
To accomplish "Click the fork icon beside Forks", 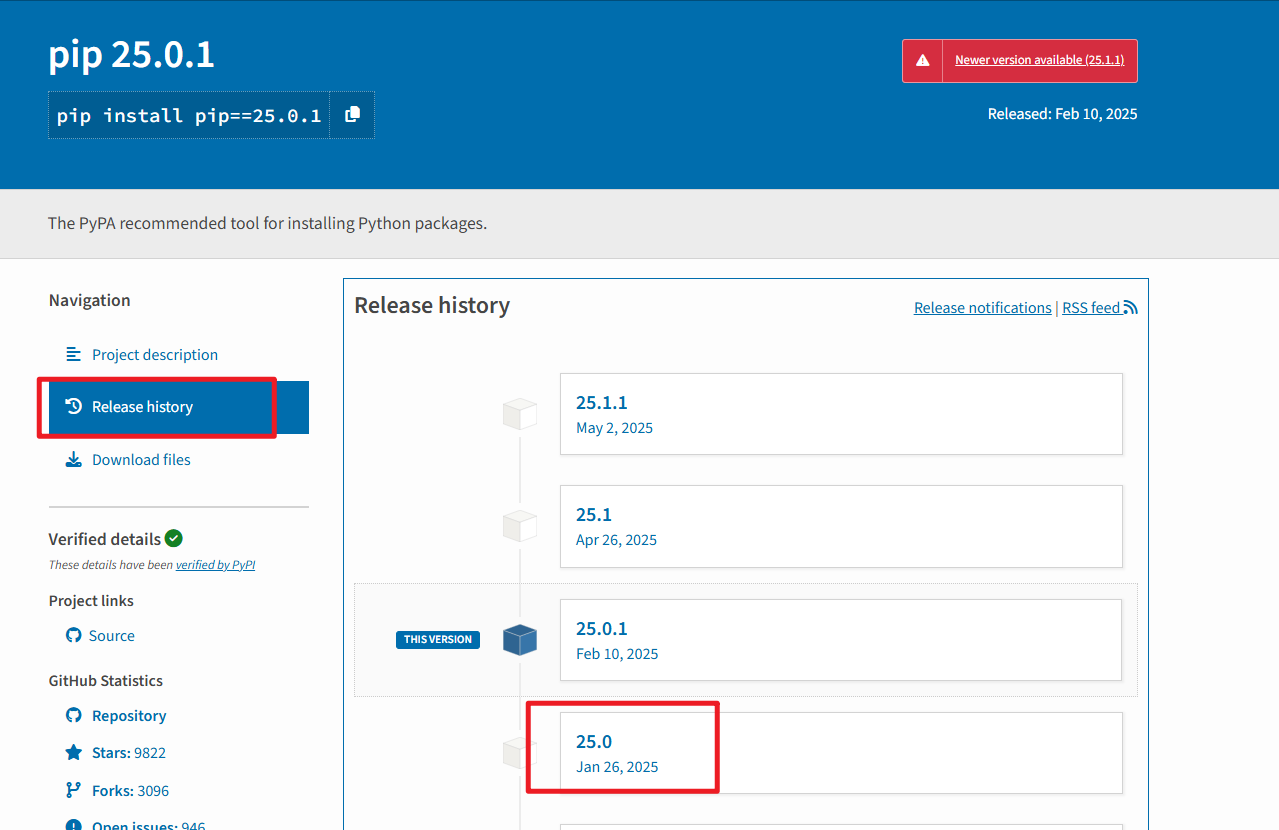I will [x=73, y=790].
